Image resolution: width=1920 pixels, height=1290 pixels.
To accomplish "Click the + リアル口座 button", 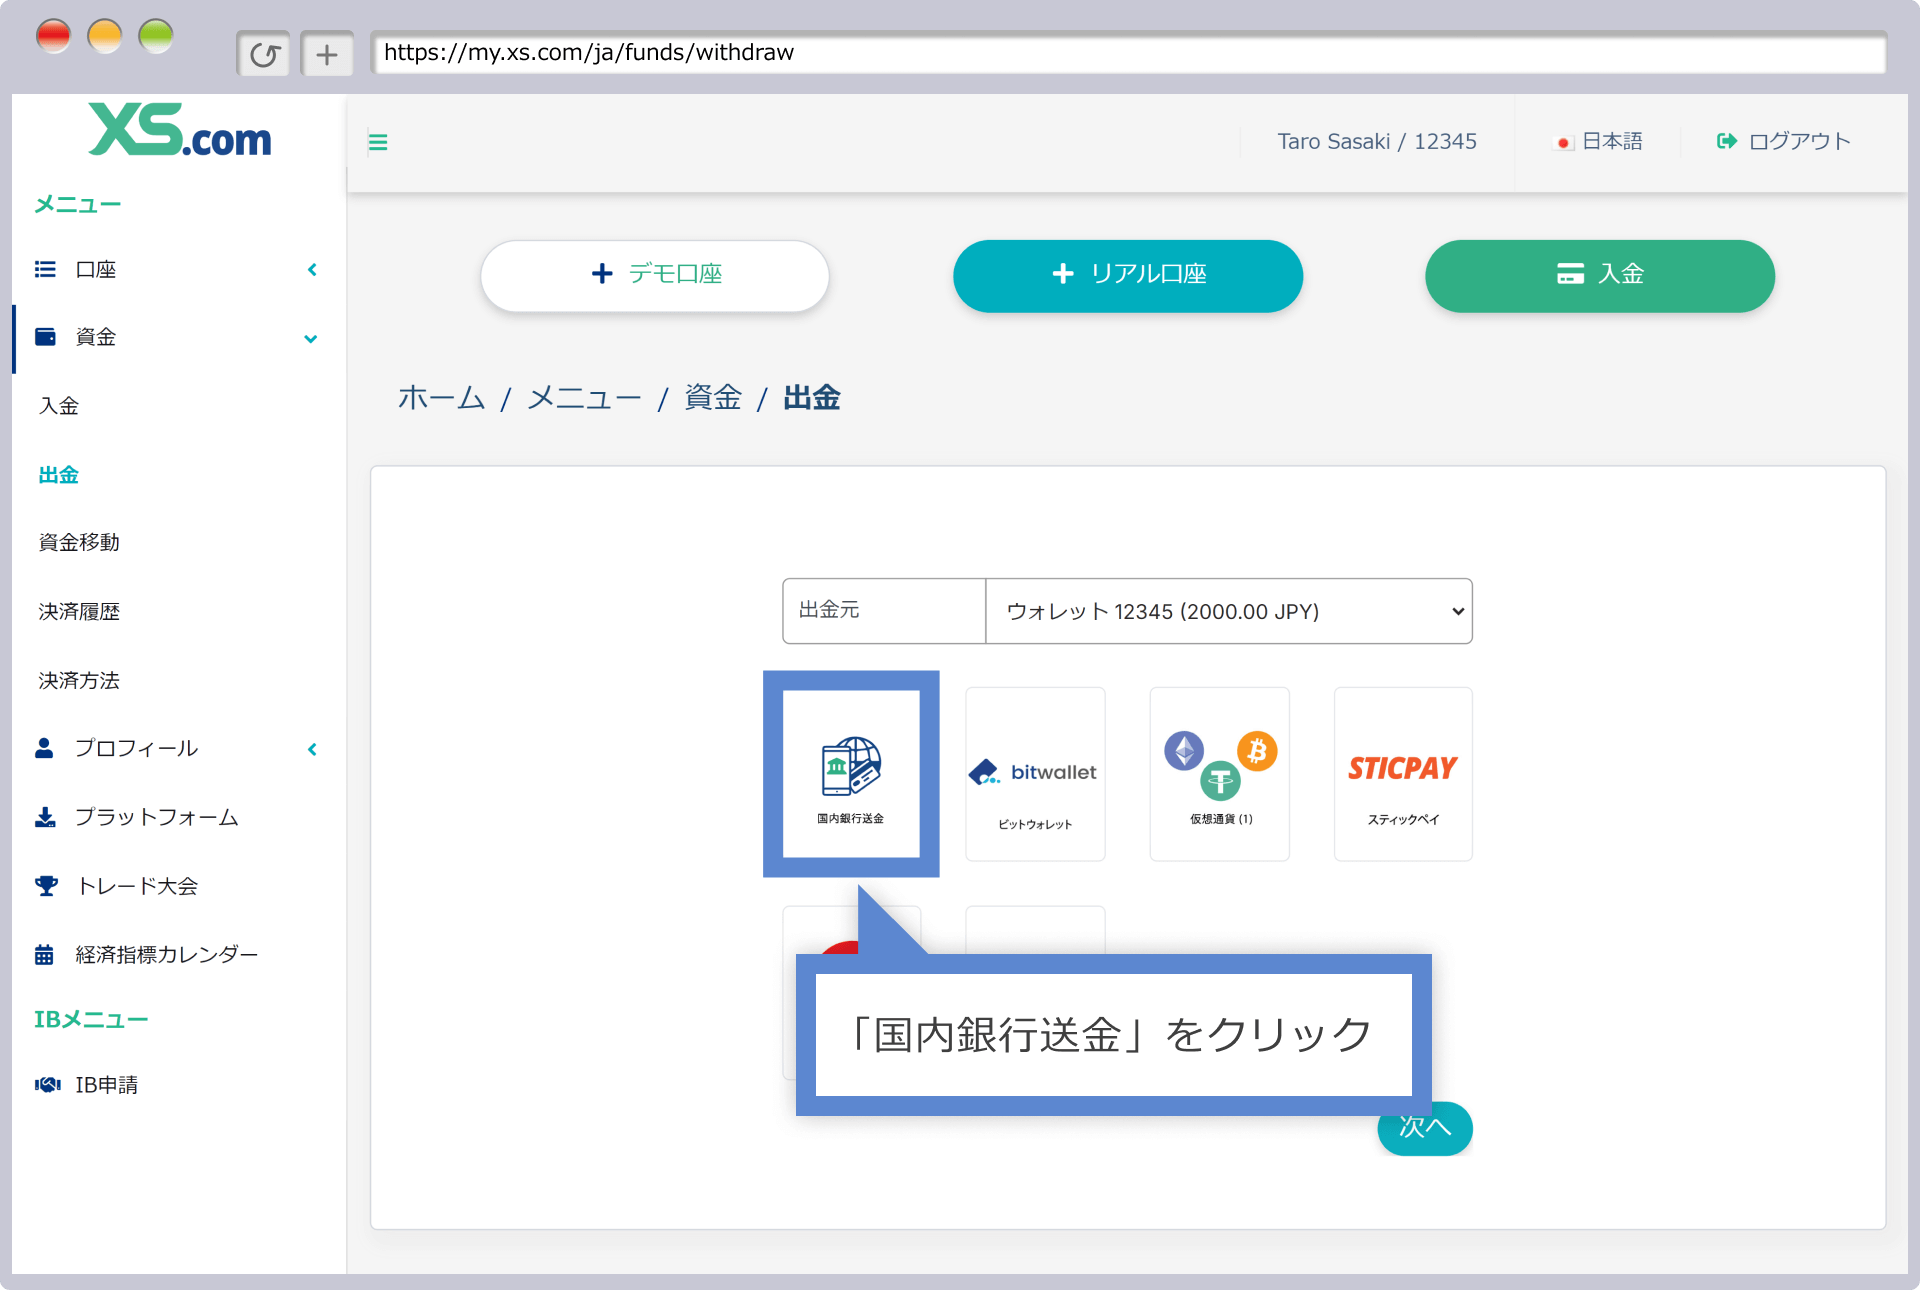I will pos(1128,276).
